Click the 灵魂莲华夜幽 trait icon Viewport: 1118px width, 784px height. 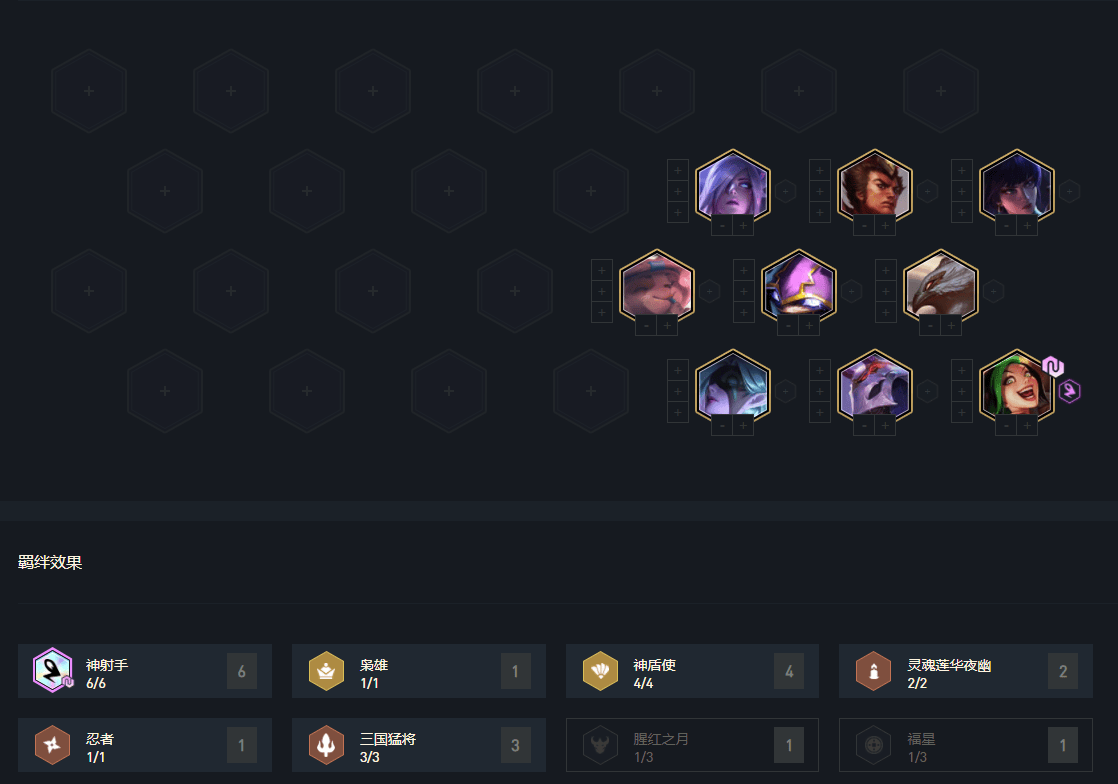pyautogui.click(x=873, y=671)
